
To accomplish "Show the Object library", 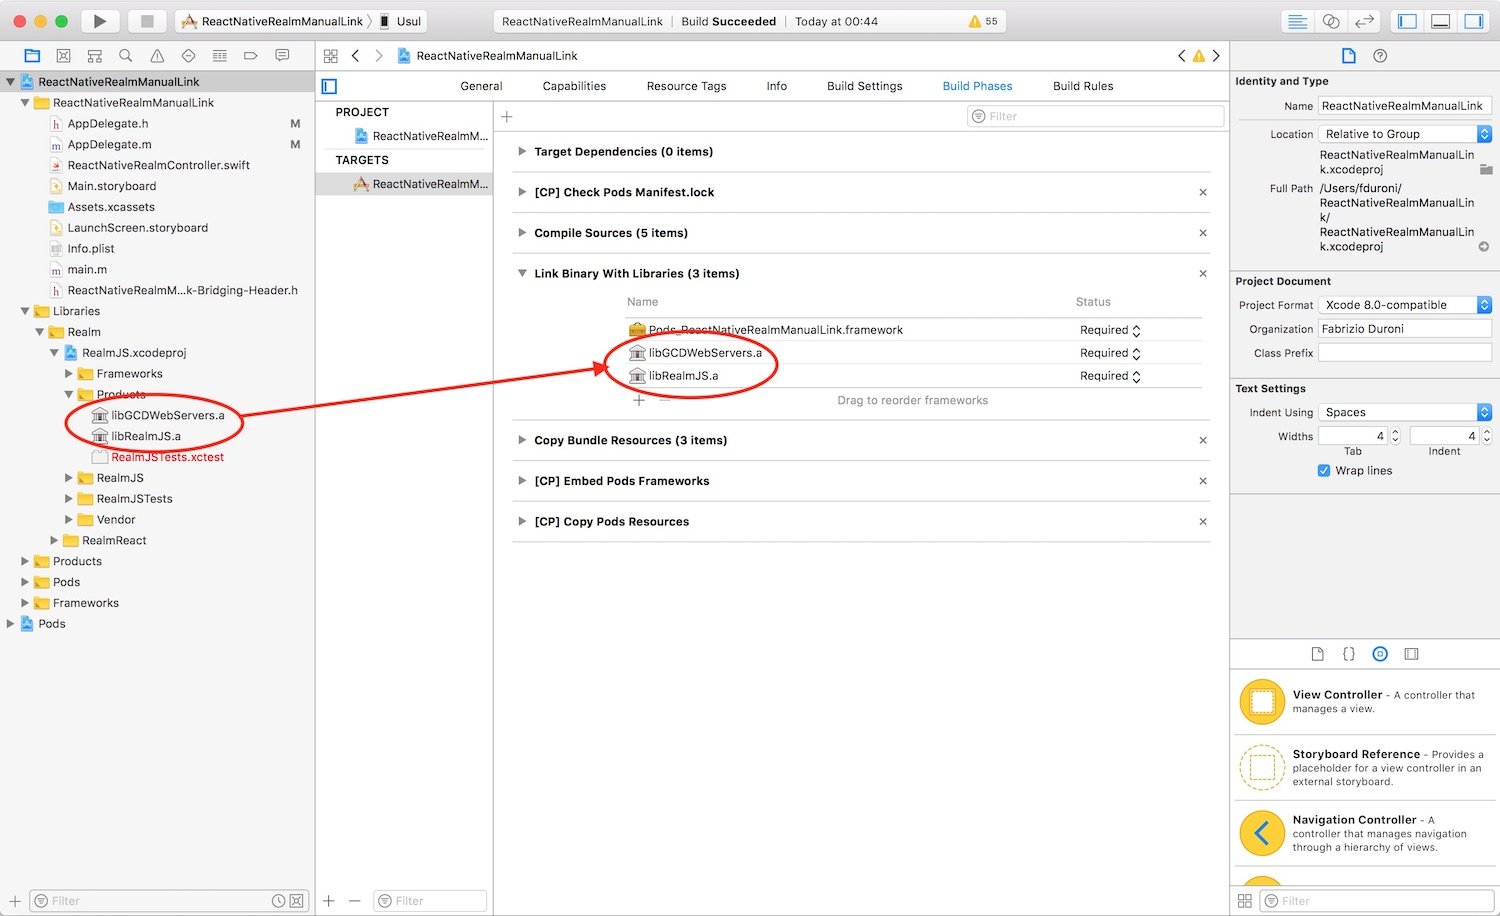I will point(1380,654).
